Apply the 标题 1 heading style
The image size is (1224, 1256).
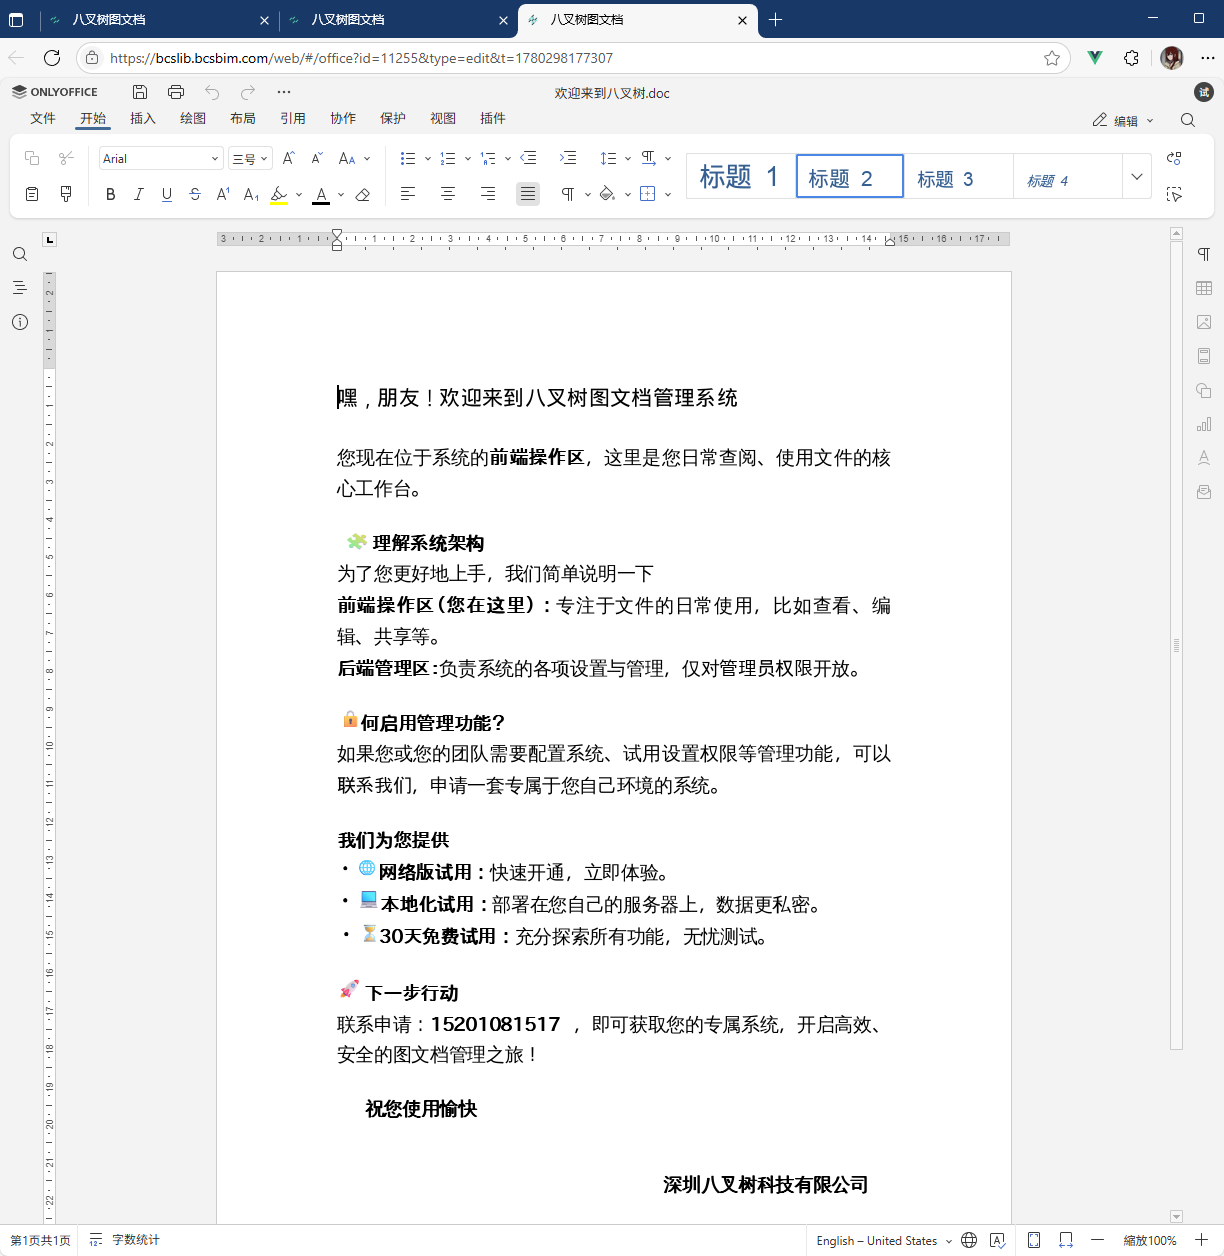(741, 176)
